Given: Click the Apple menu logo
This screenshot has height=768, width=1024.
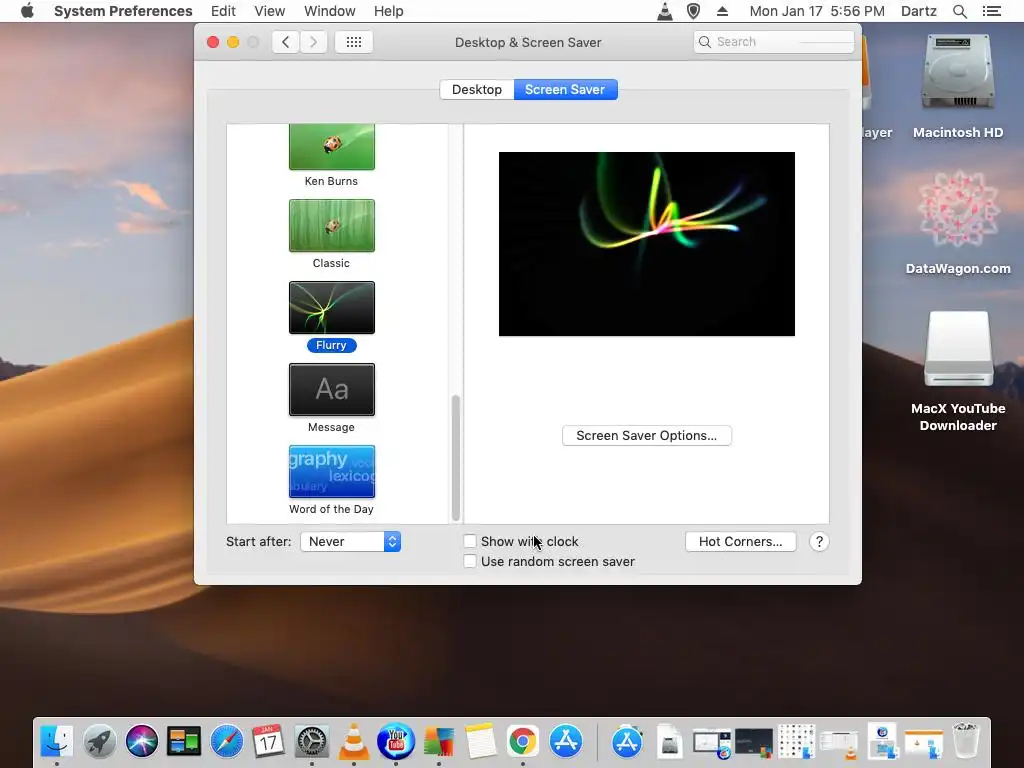Looking at the screenshot, I should click(27, 11).
